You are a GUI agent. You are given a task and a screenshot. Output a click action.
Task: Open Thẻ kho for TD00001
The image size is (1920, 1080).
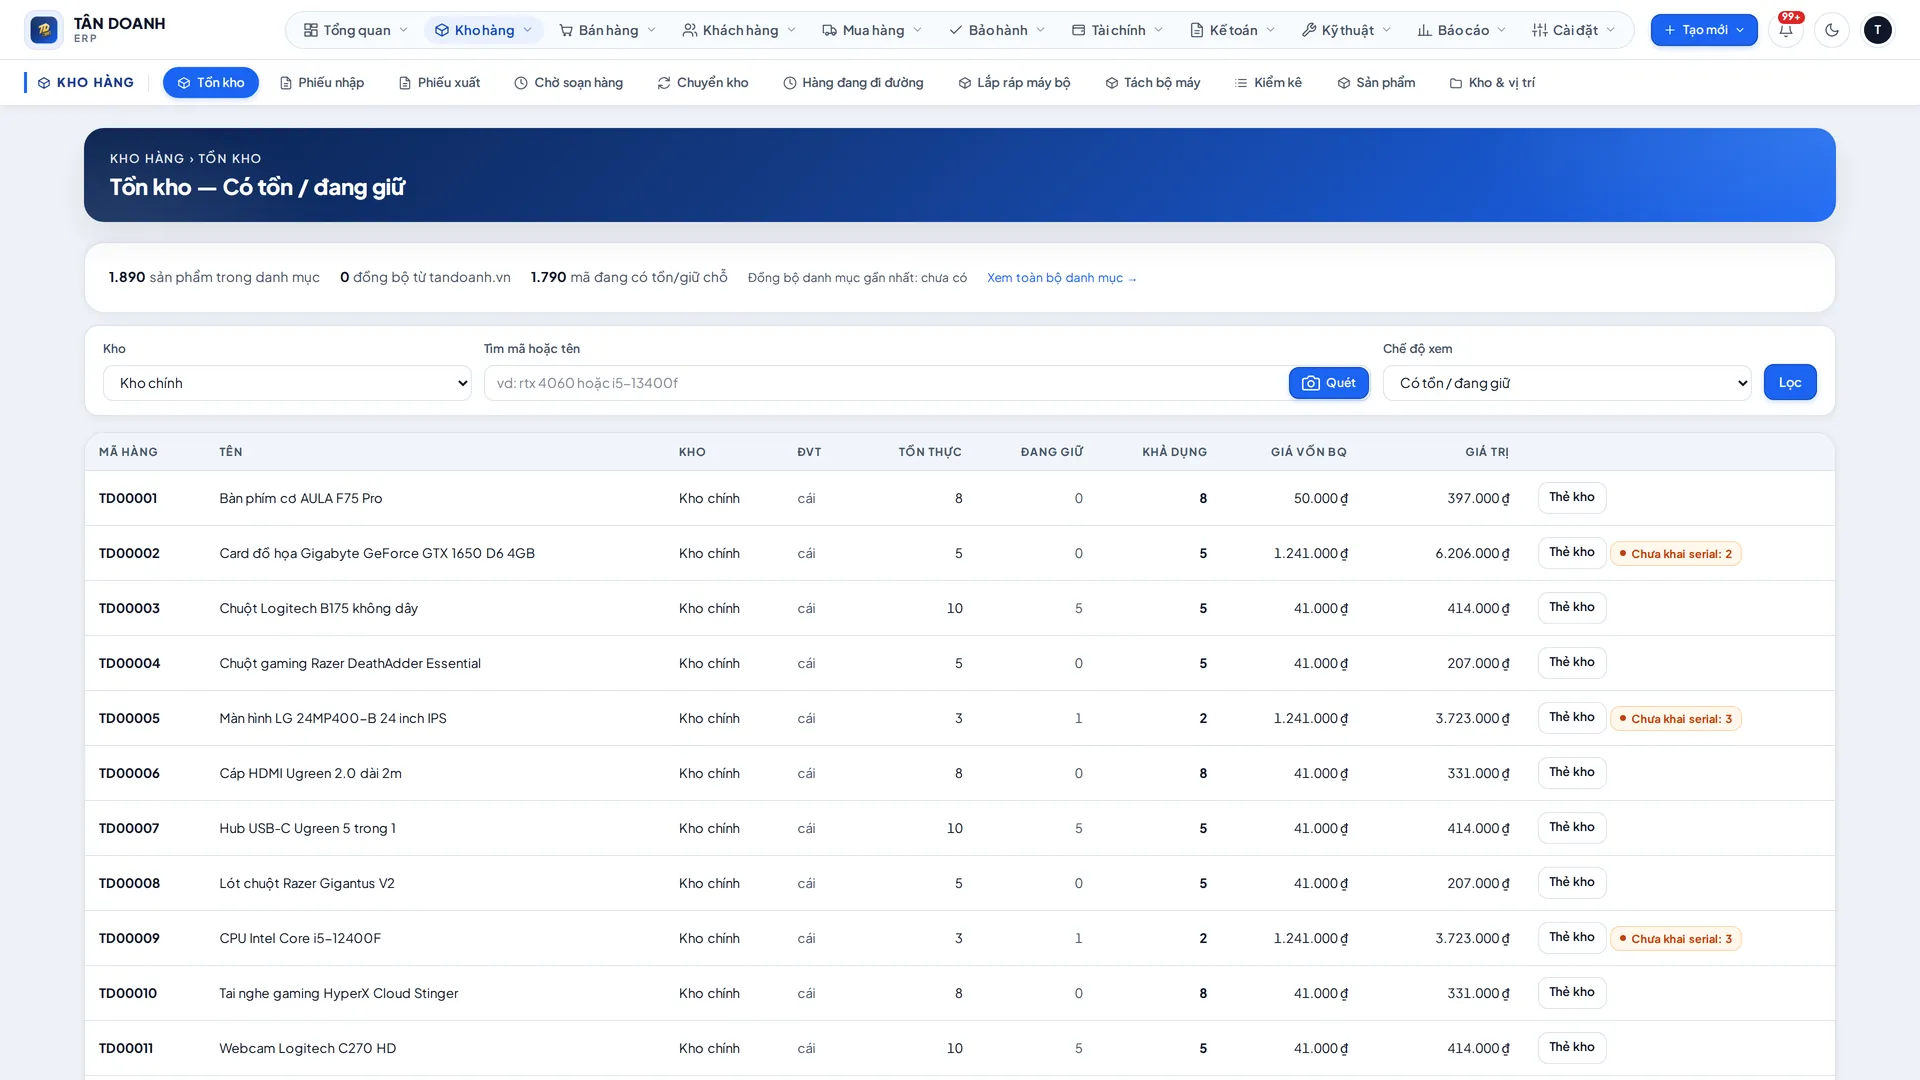pyautogui.click(x=1572, y=498)
